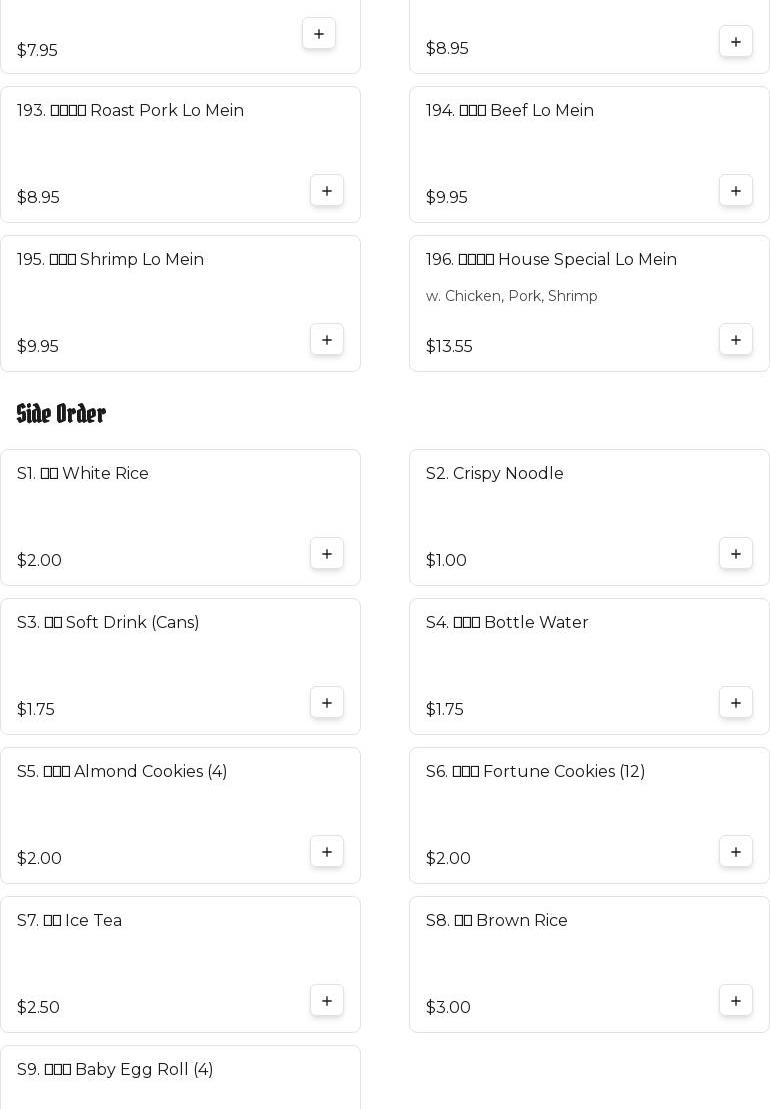This screenshot has width=770, height=1109.
Task: Add Fortune Cookies (12) to cart
Action: [x=736, y=852]
